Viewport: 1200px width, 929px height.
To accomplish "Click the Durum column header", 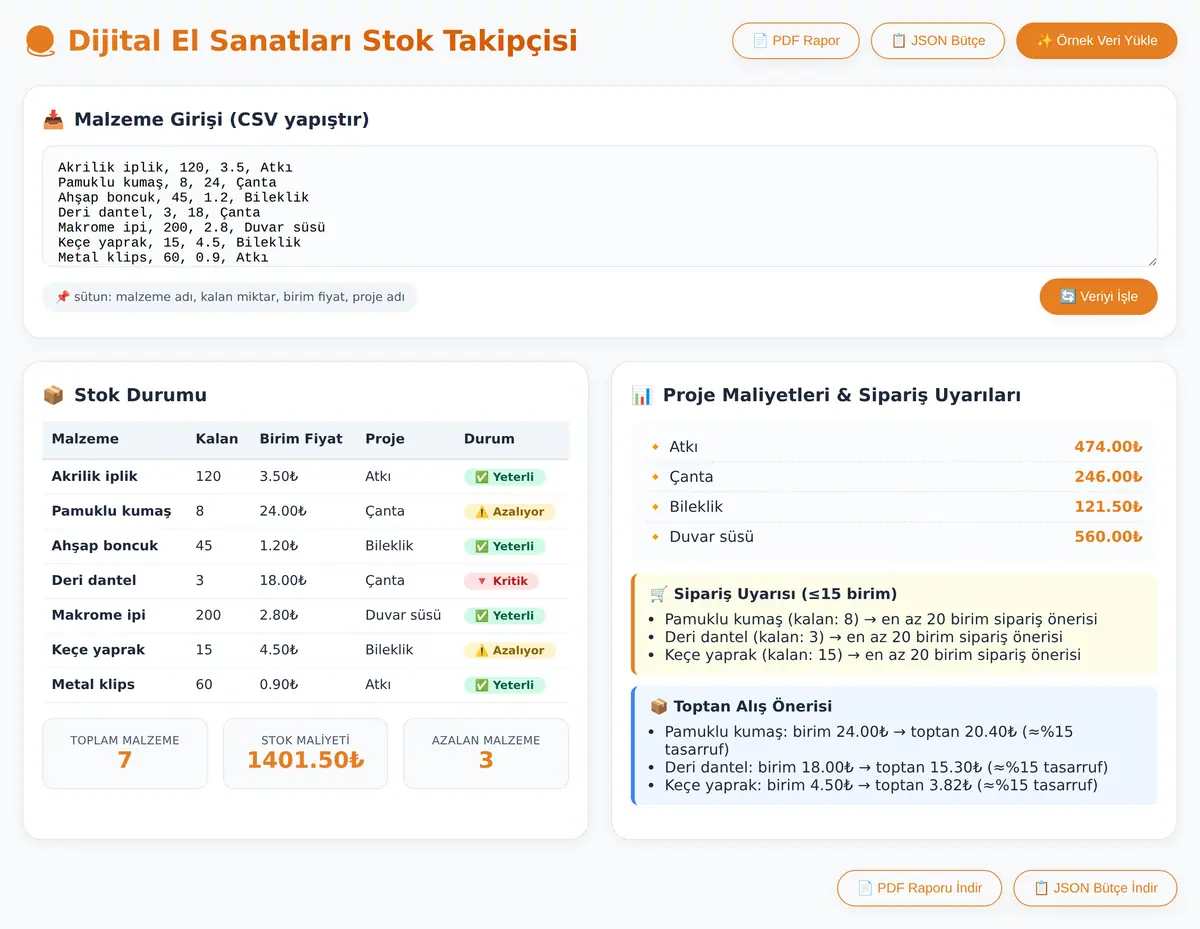I will coord(489,439).
